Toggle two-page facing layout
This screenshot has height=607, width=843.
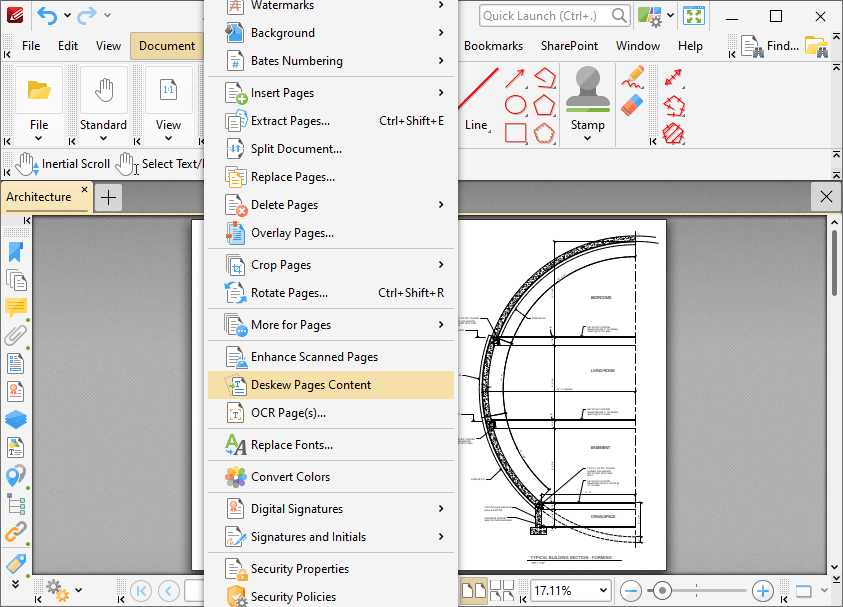pos(474,591)
